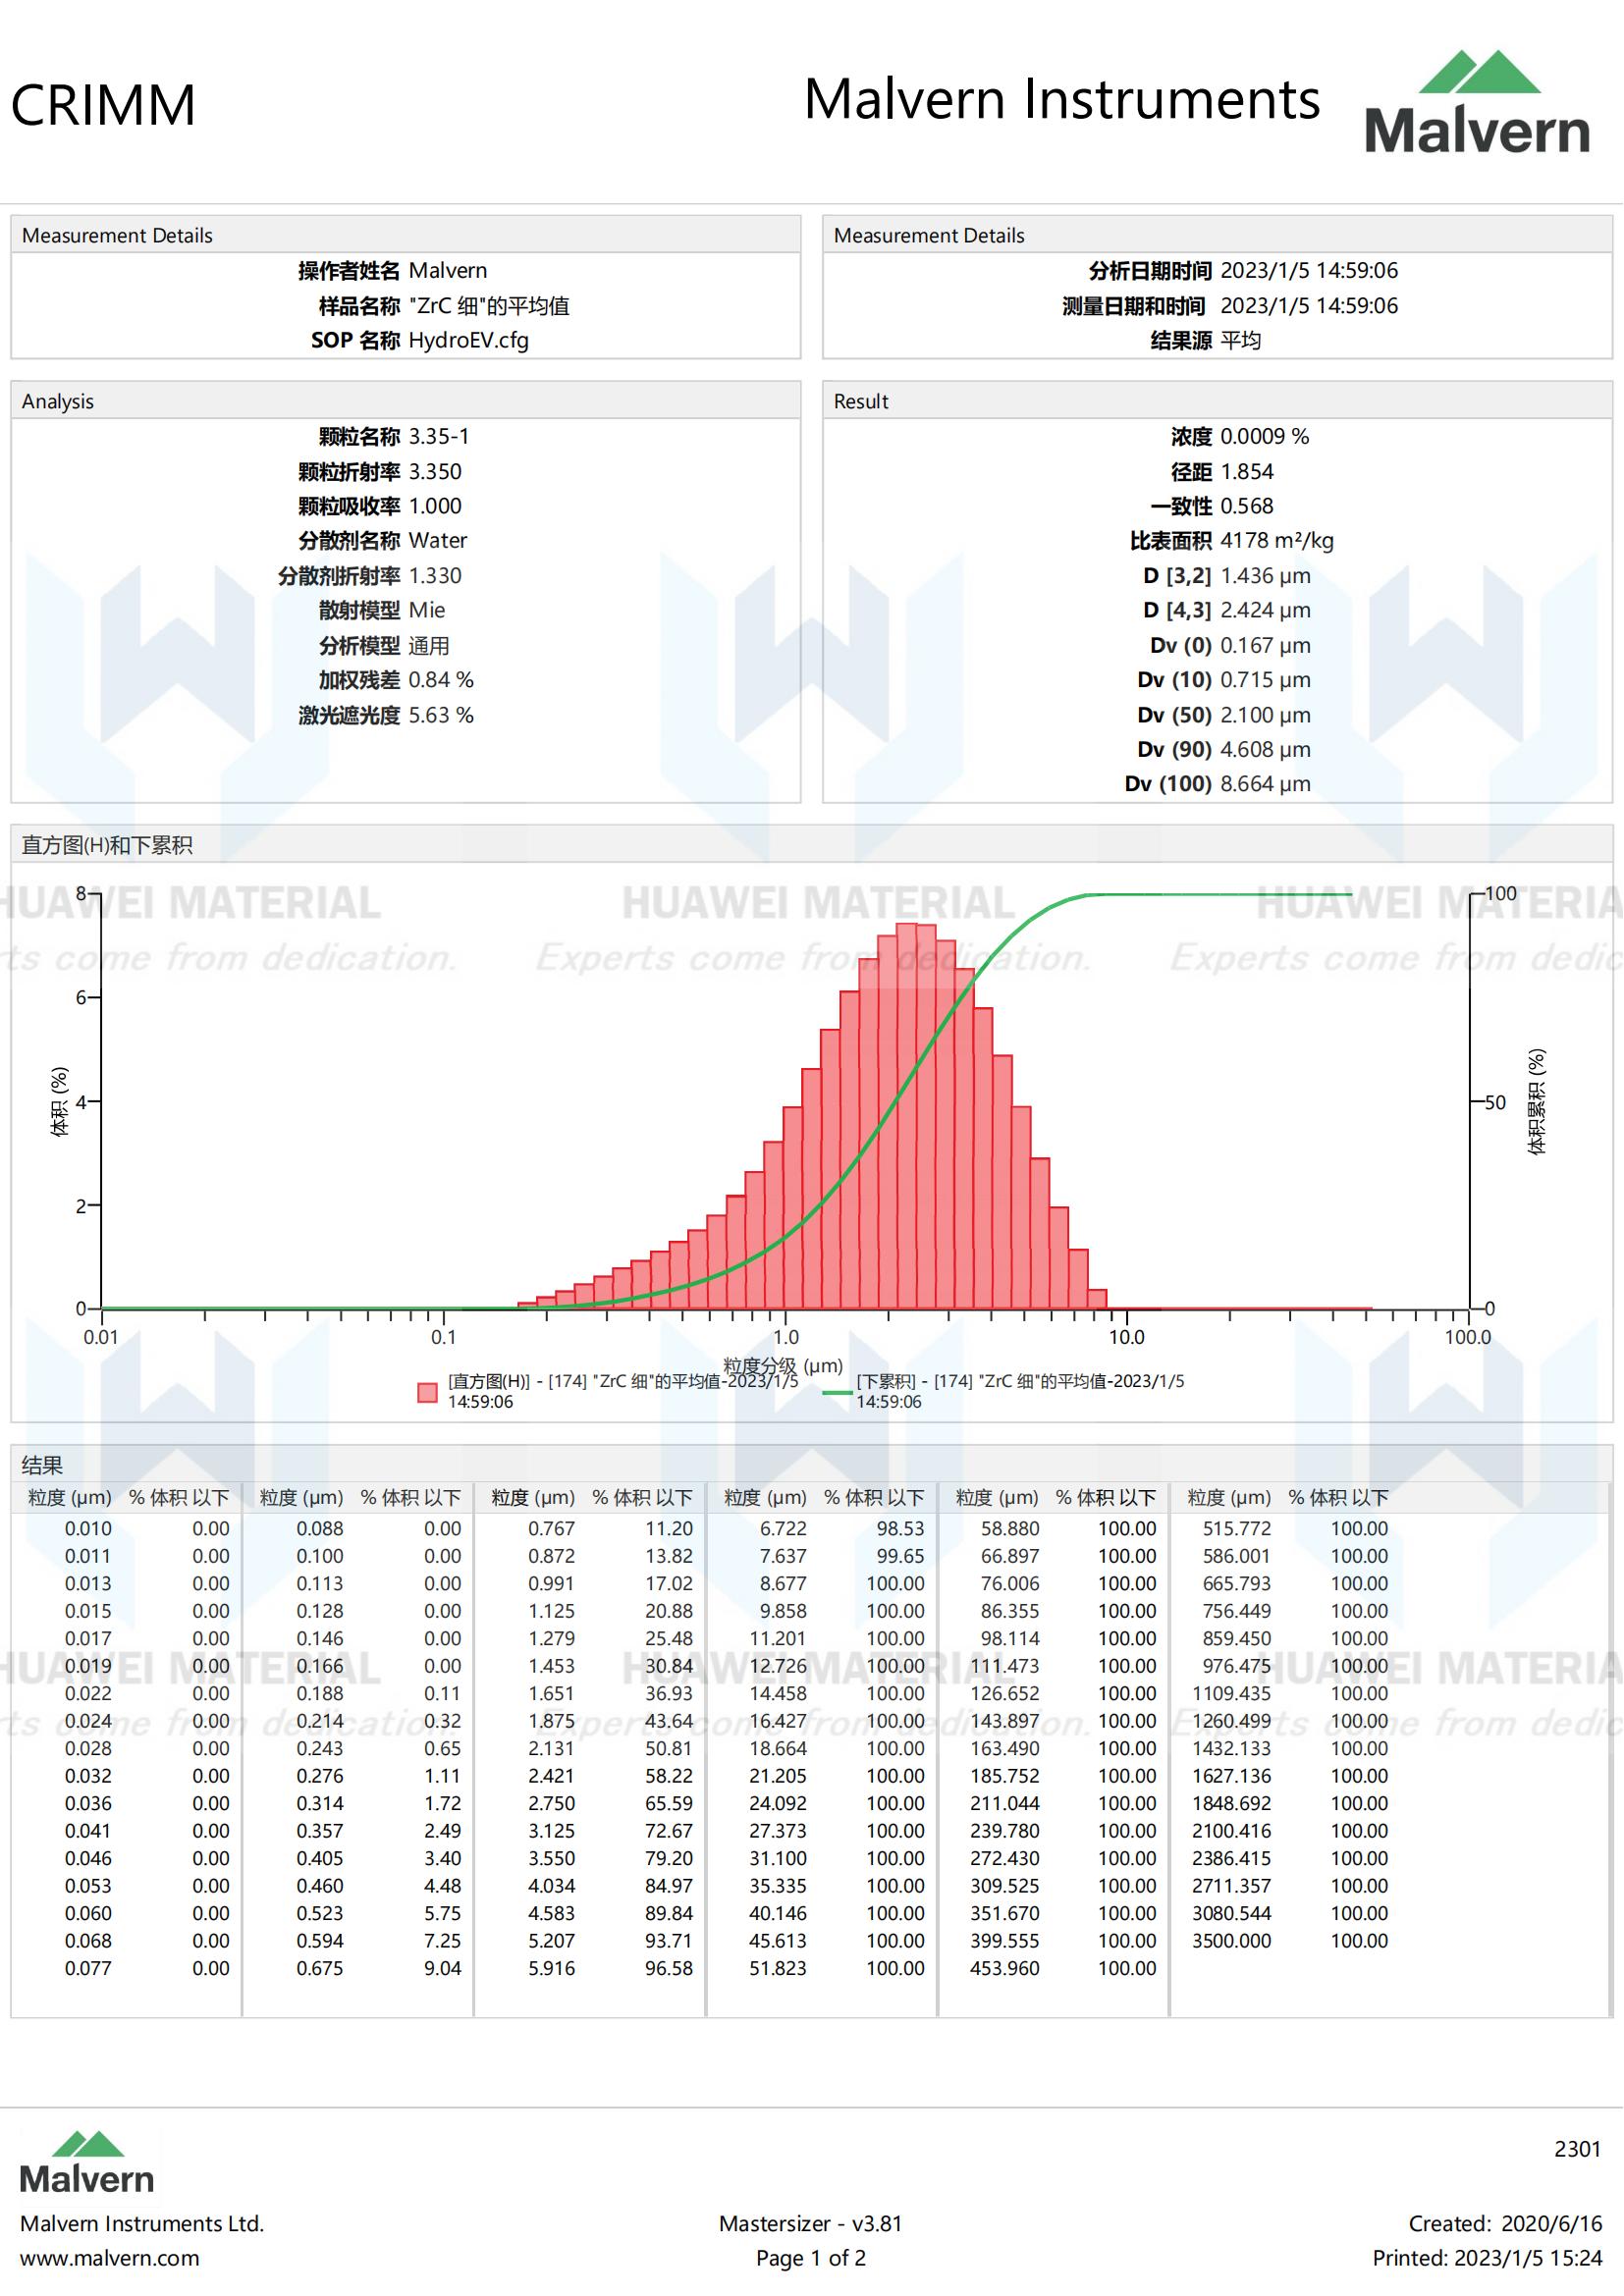The image size is (1624, 2296).
Task: Select the SOP name HydroEV.cfg
Action: click(x=469, y=340)
